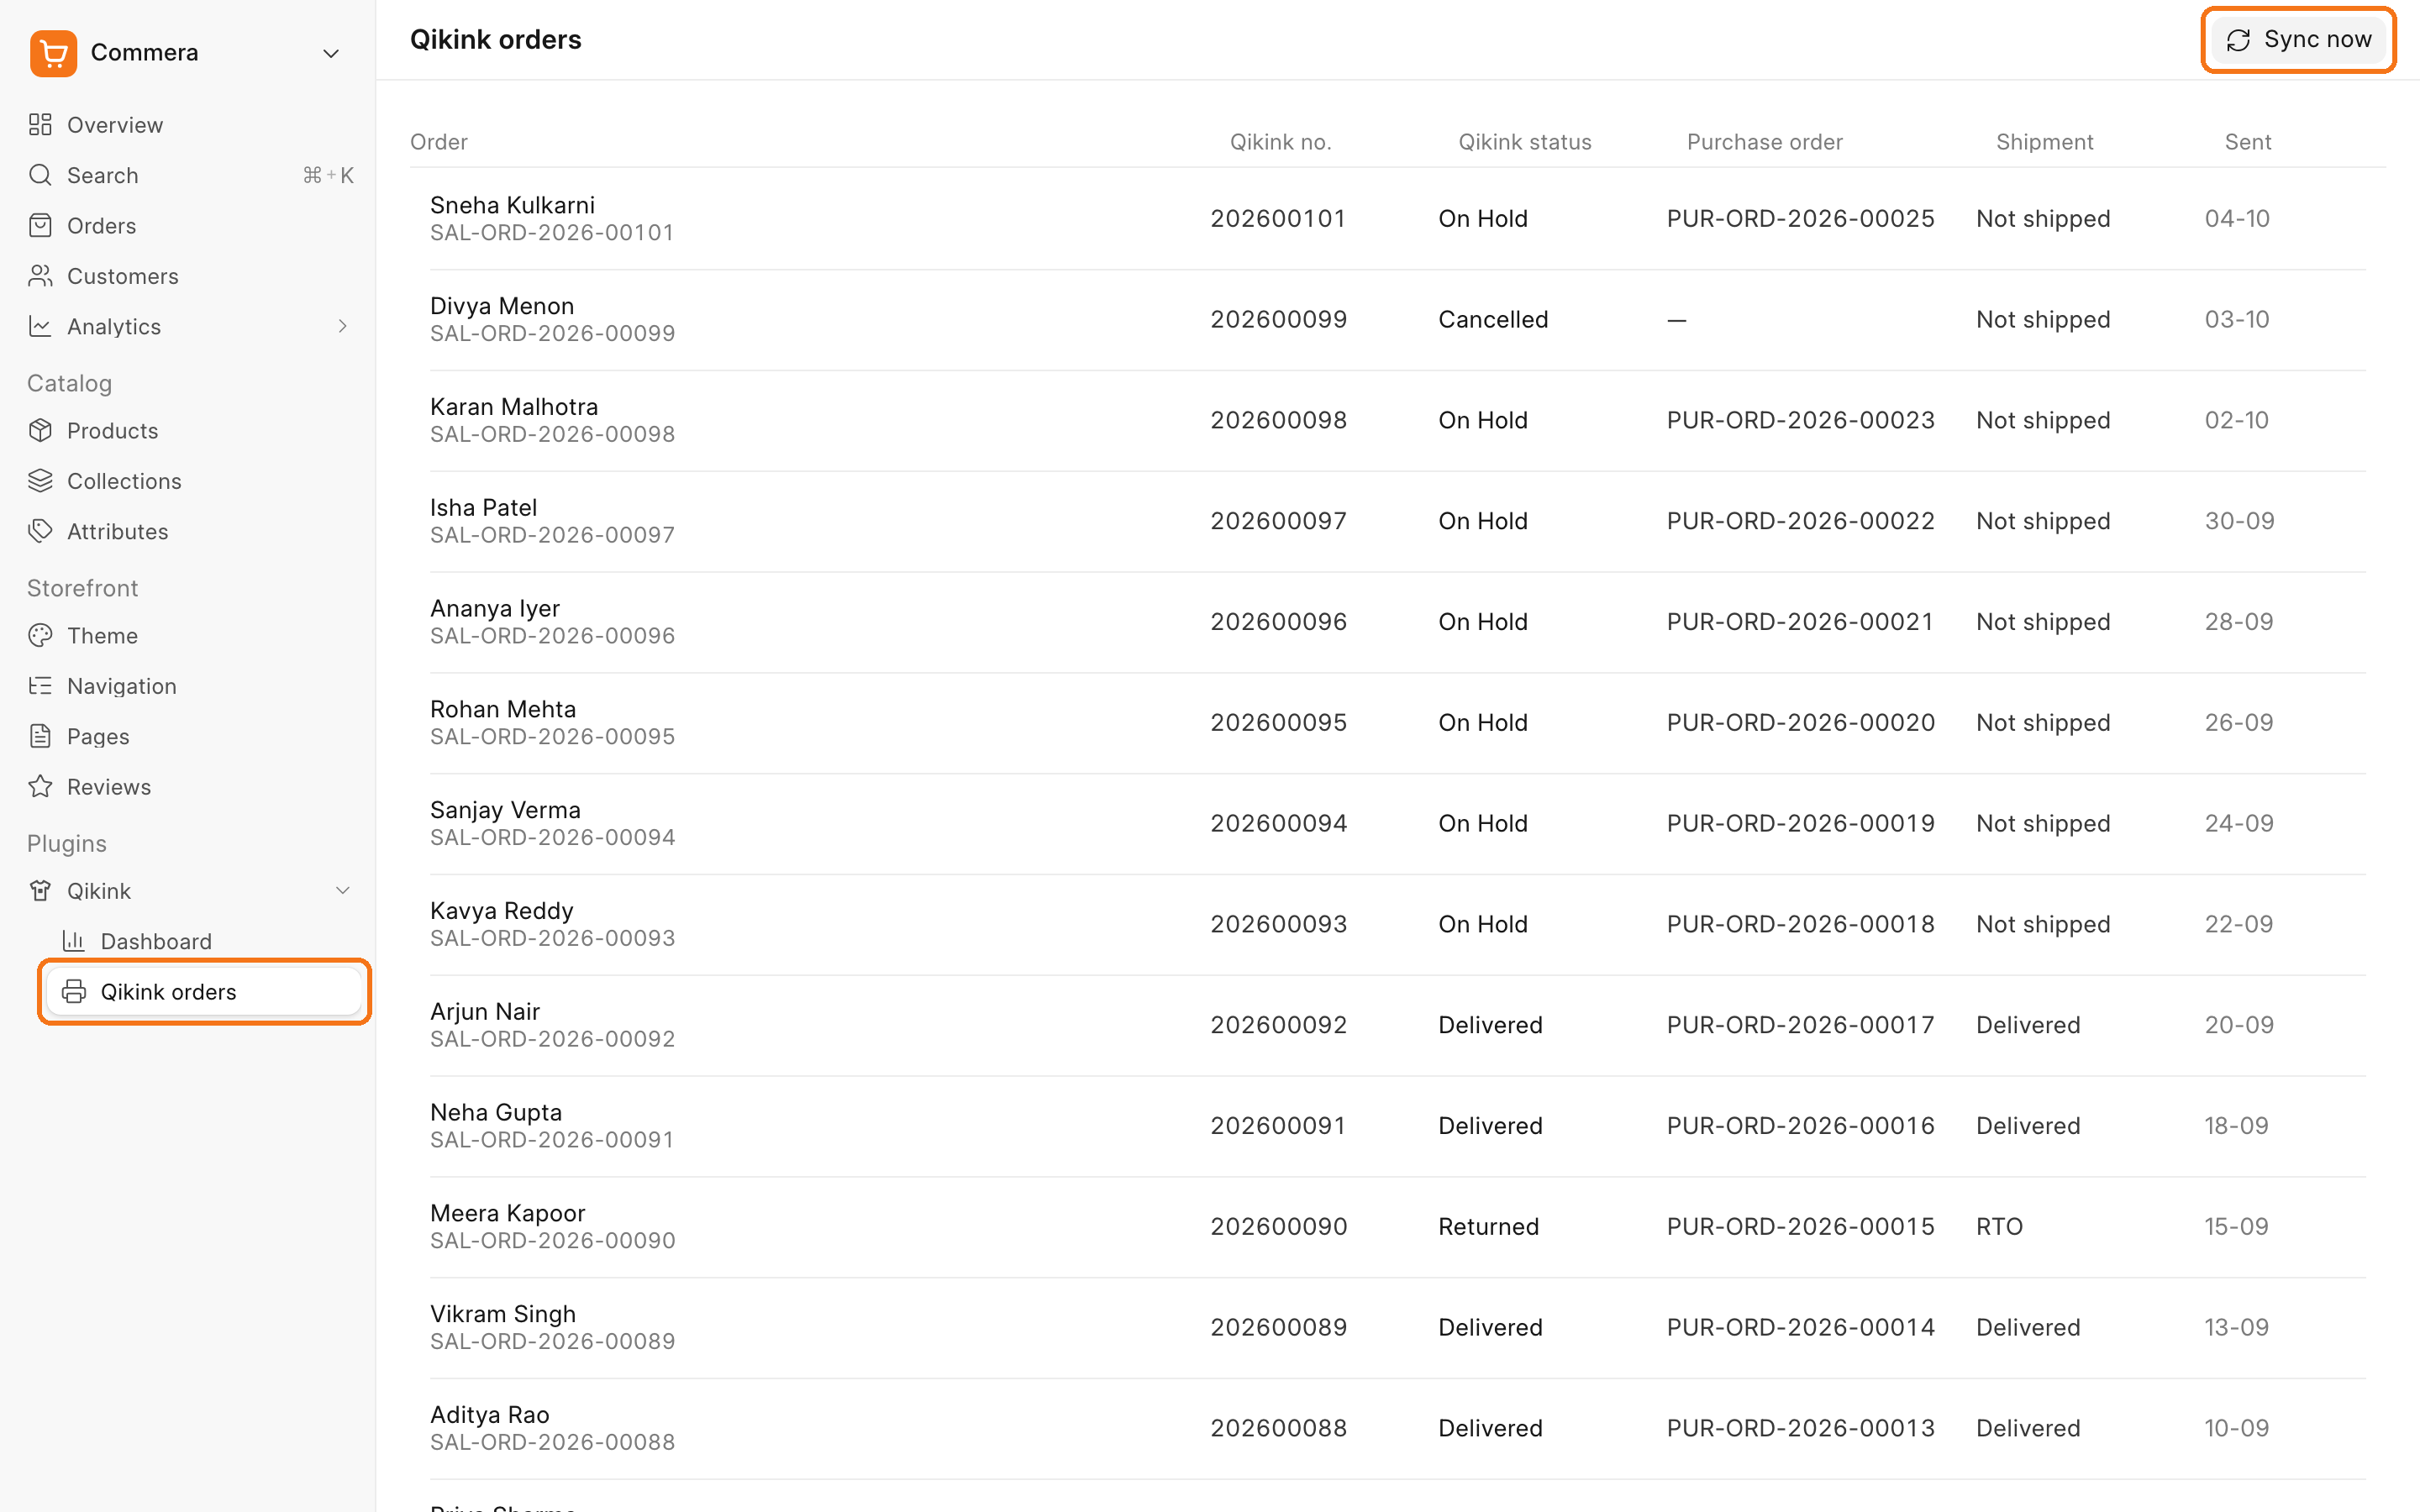Open the Products menu item

pyautogui.click(x=189, y=431)
